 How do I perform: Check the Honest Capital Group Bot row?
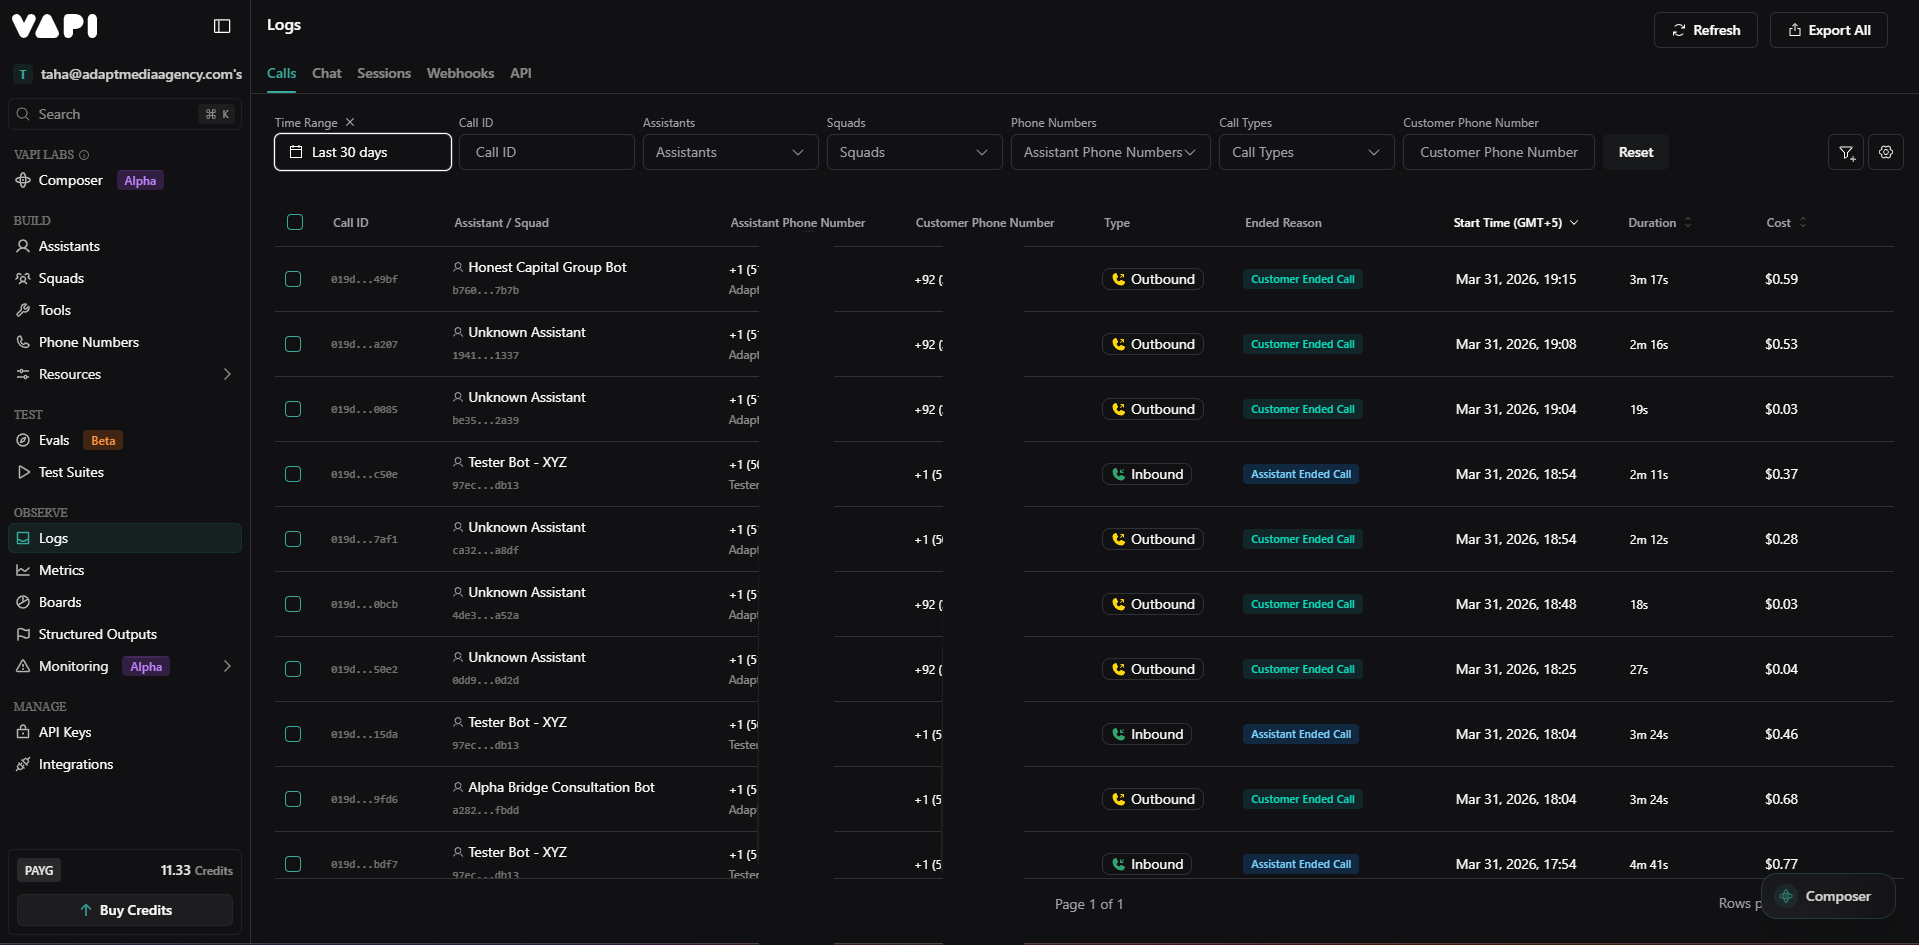[x=293, y=279]
